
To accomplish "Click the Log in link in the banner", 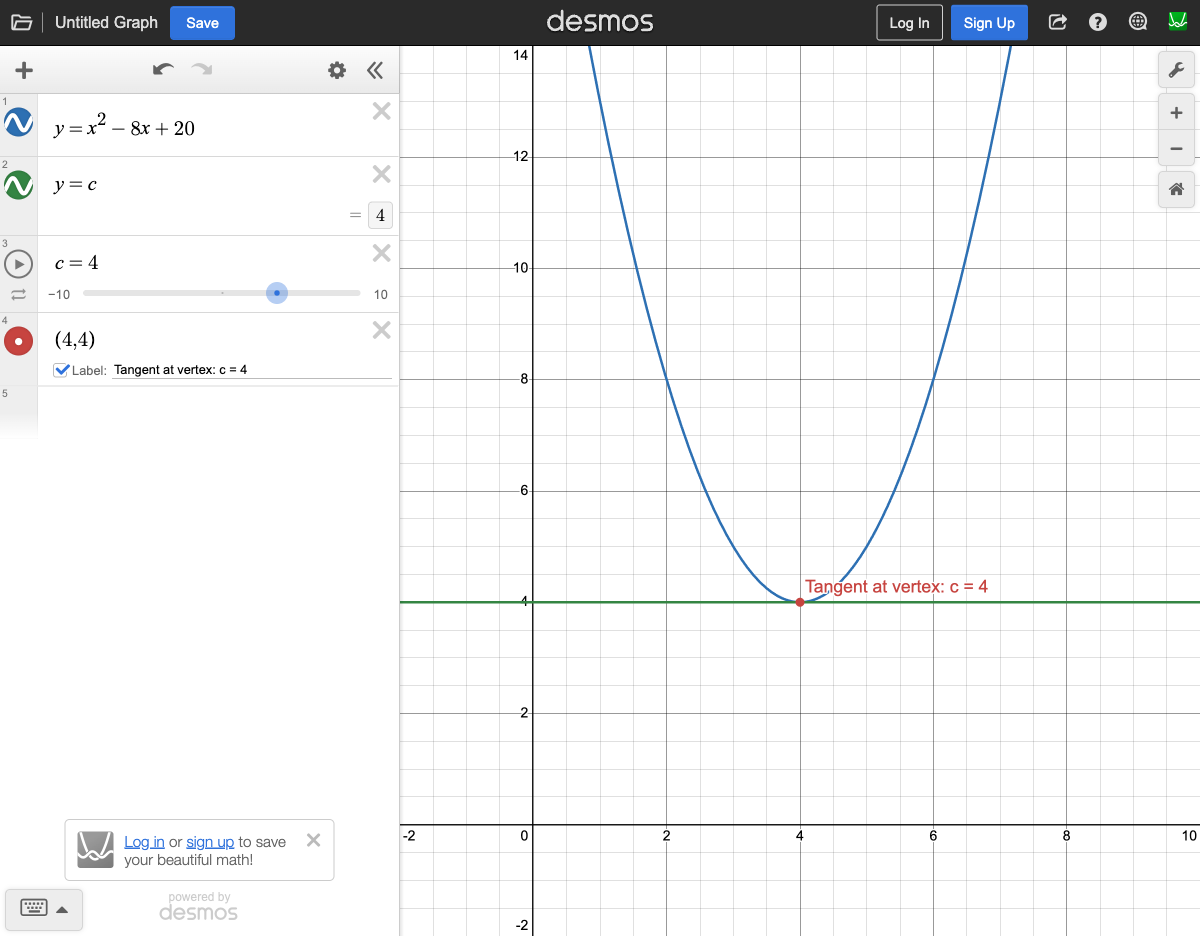I will (144, 842).
